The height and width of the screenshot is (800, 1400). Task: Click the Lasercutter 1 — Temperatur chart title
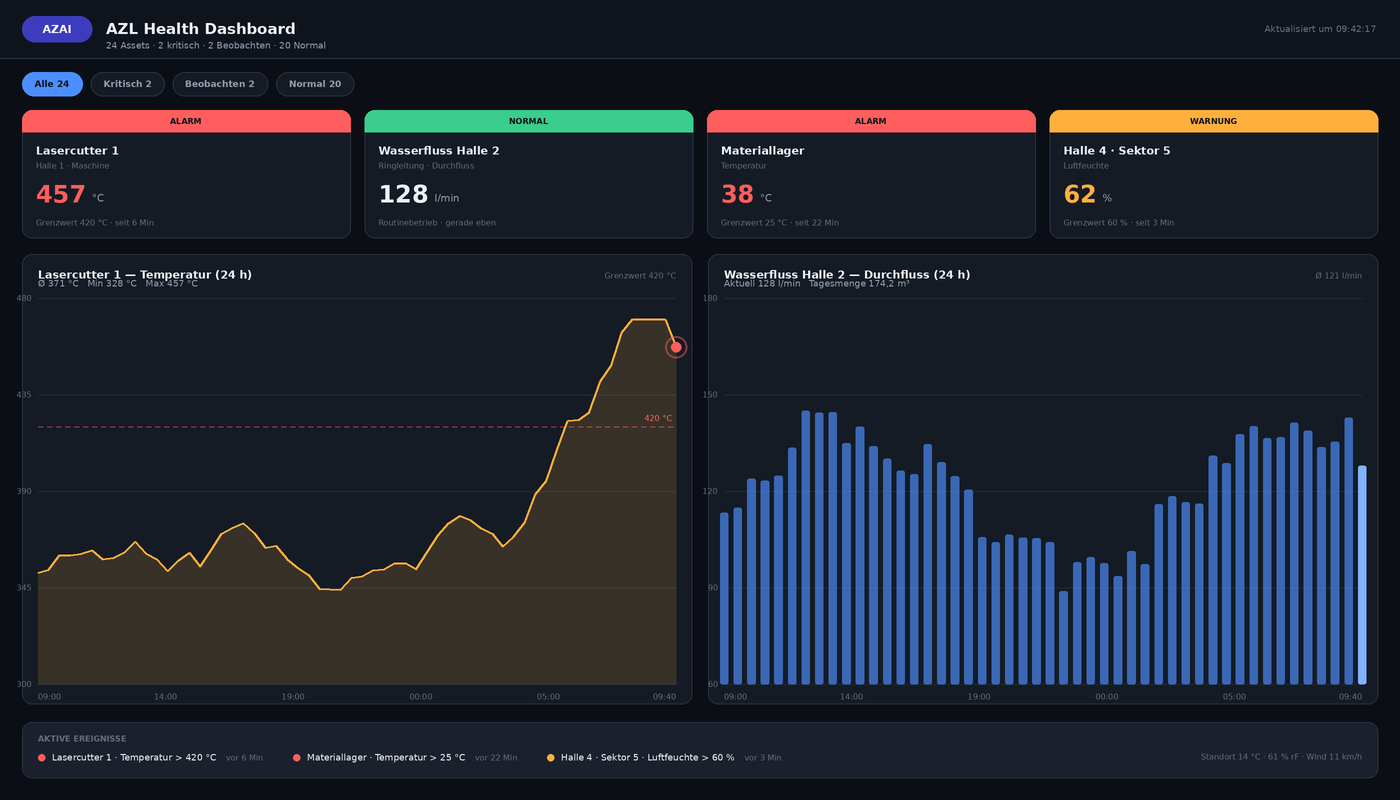coord(145,274)
